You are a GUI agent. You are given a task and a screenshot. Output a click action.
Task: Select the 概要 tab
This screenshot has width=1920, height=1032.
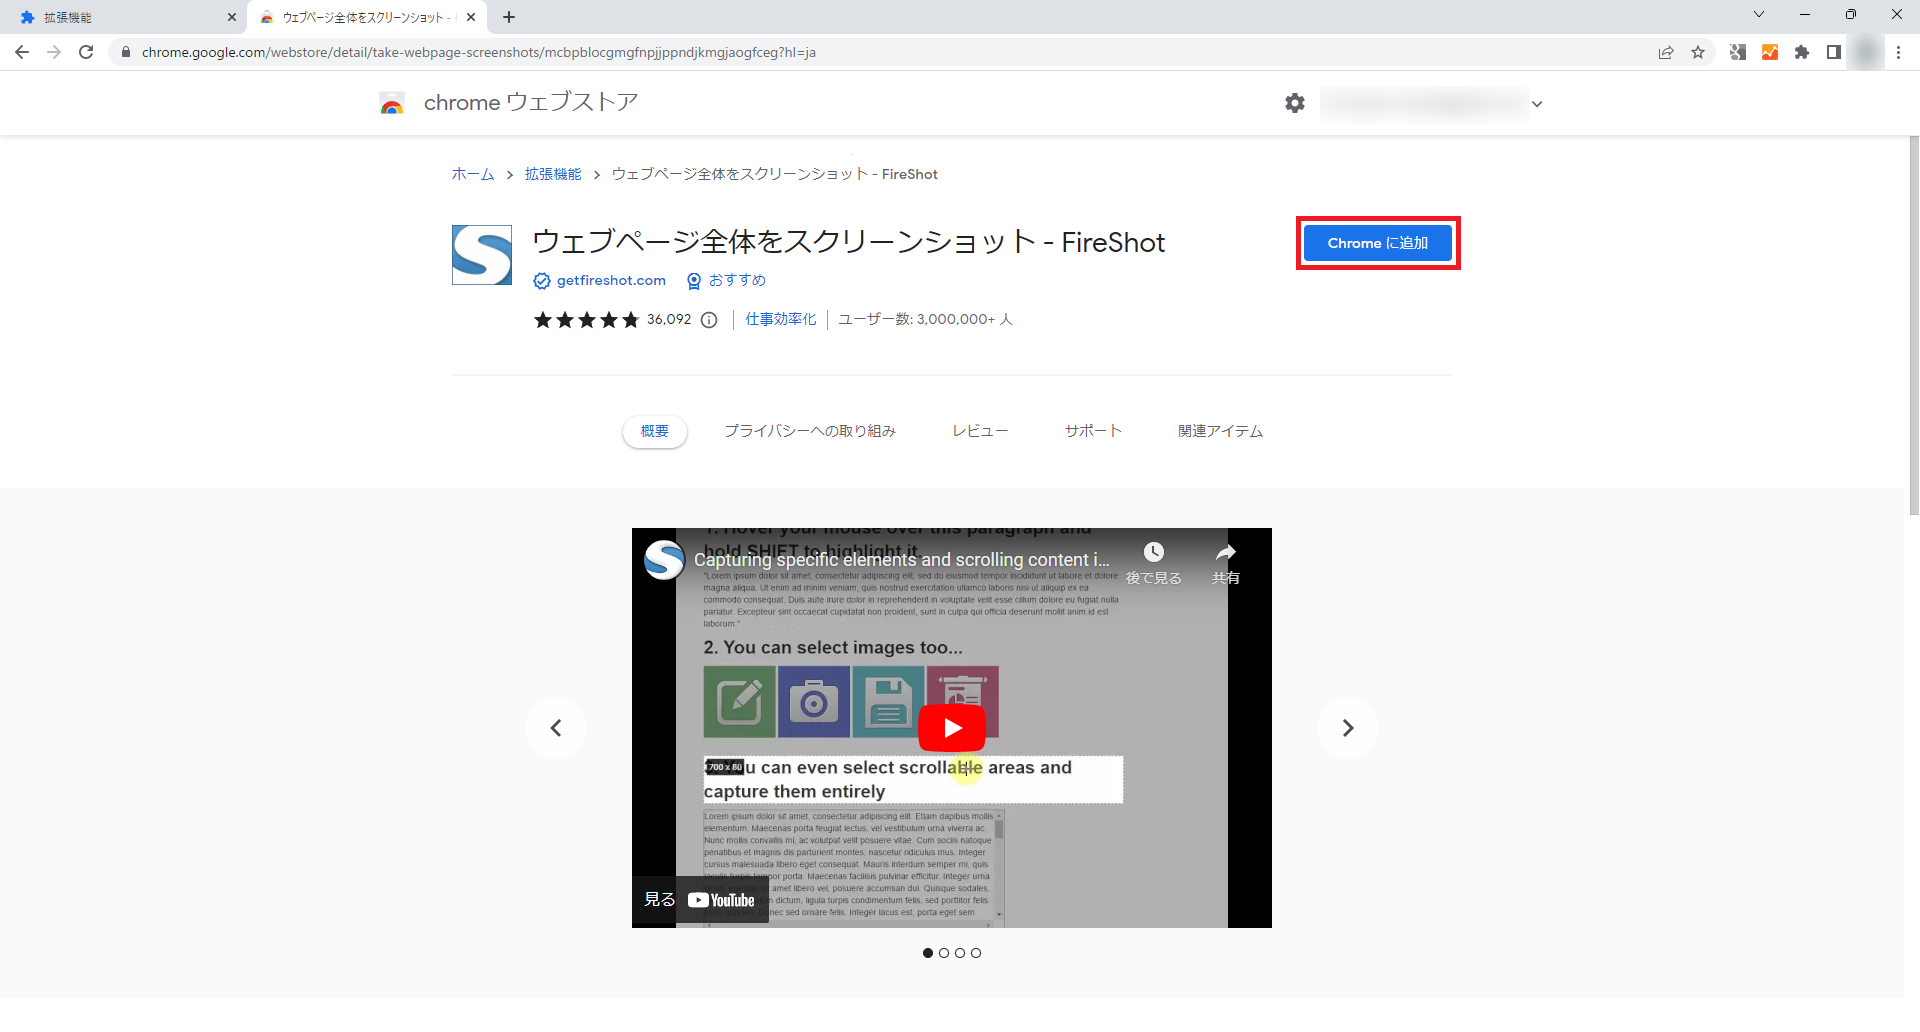point(655,431)
